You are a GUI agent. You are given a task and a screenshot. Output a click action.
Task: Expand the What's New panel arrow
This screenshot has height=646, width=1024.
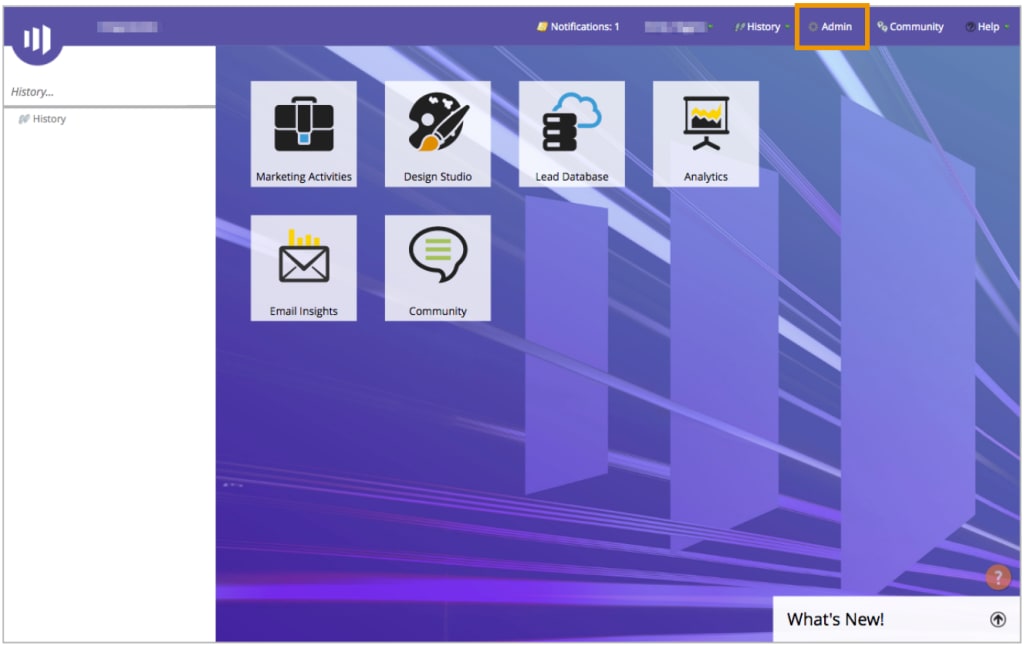pyautogui.click(x=997, y=619)
